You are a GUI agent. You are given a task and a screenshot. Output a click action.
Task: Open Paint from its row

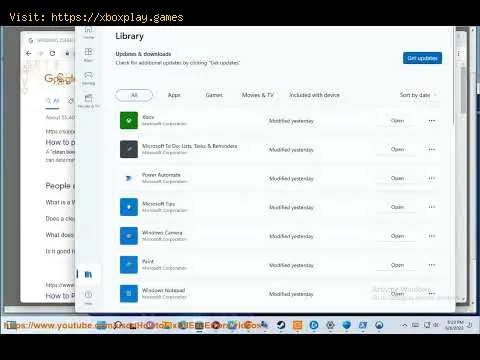pos(397,265)
